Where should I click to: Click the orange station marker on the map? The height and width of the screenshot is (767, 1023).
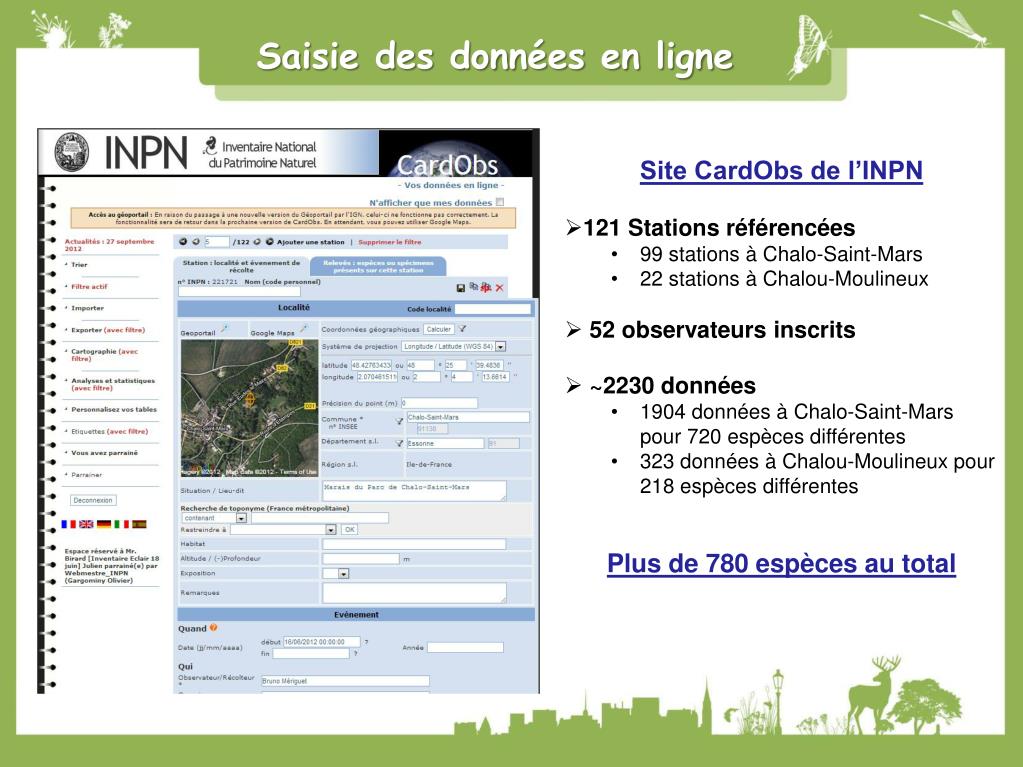click(x=249, y=399)
